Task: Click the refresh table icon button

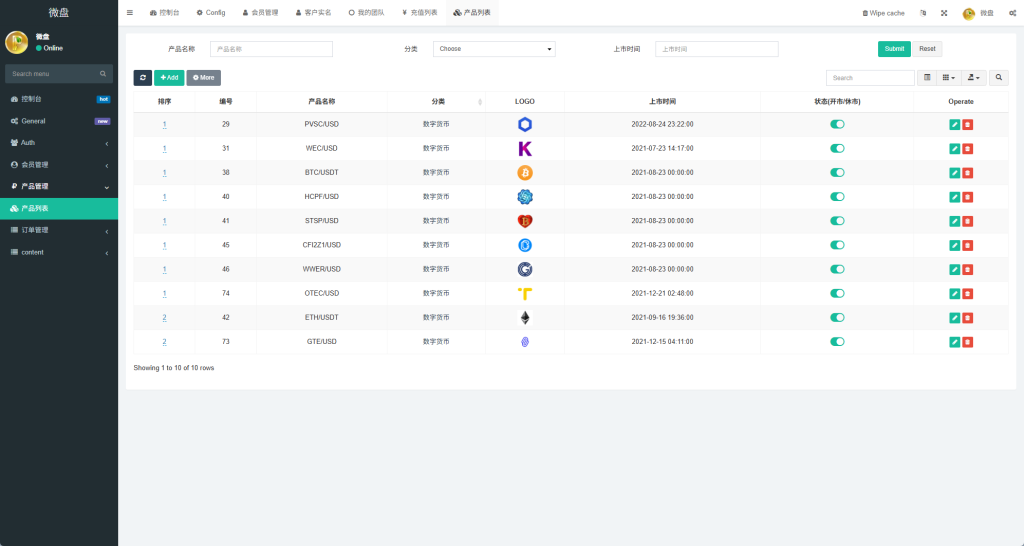Action: (142, 77)
